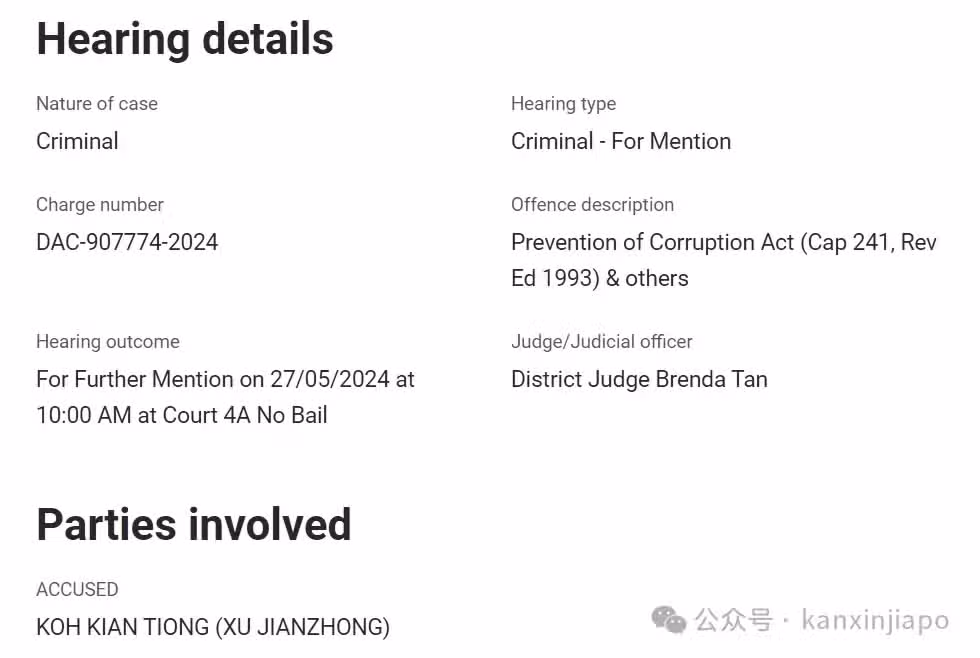Click the Parties involved heading

194,524
